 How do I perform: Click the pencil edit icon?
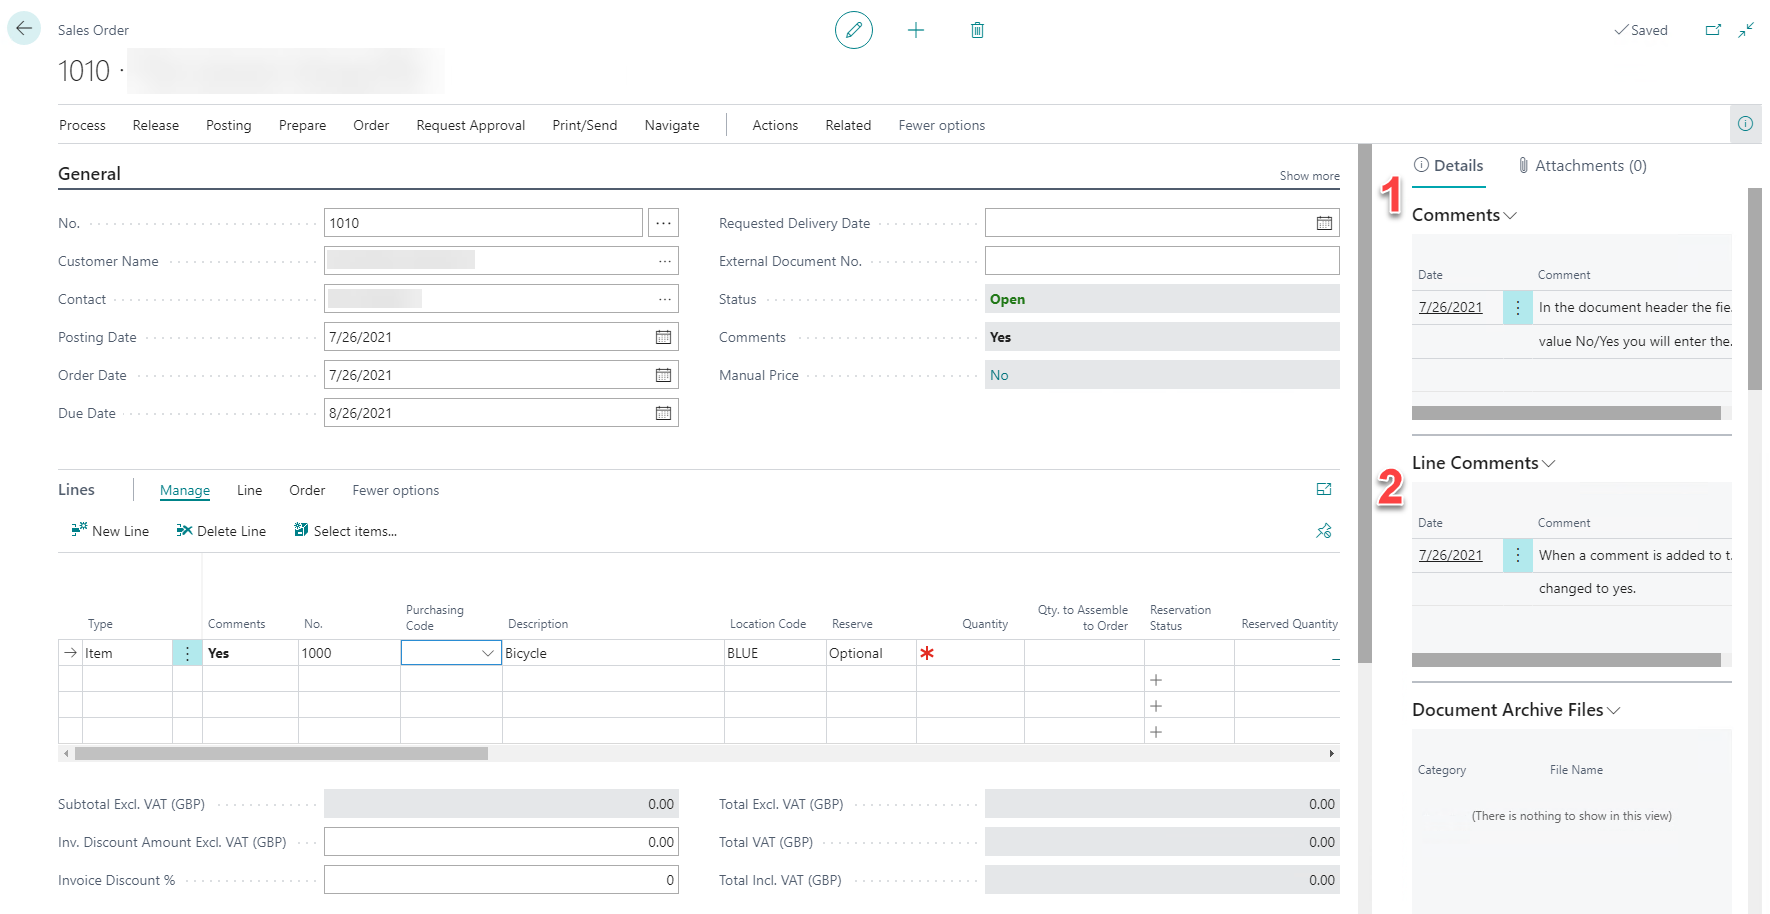pos(853,30)
